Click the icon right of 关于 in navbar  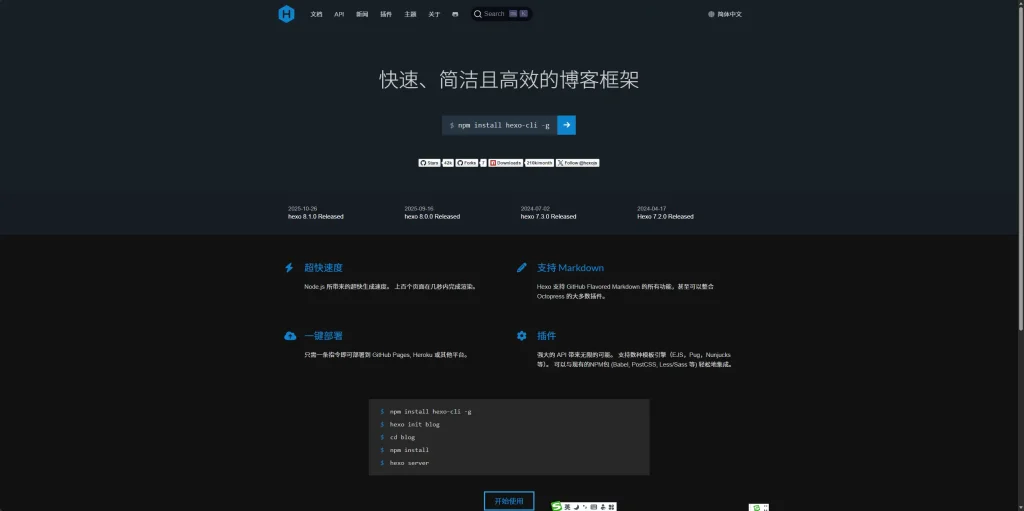click(455, 14)
